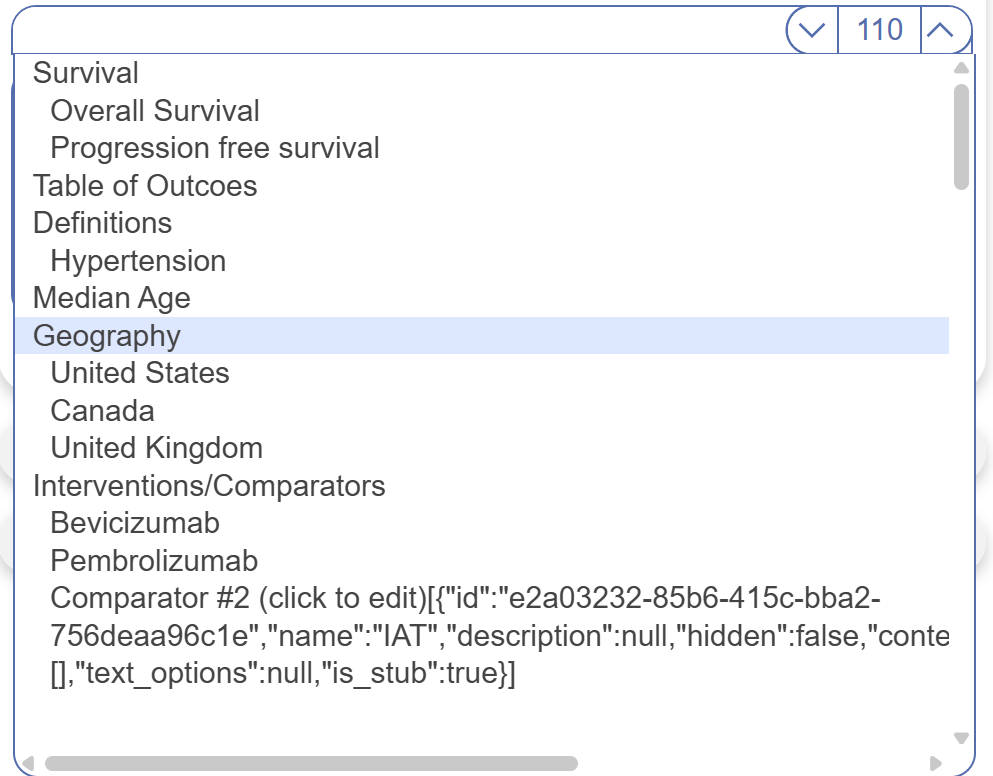The height and width of the screenshot is (776, 993).
Task: Choose Overall Survival from the list
Action: pos(155,111)
